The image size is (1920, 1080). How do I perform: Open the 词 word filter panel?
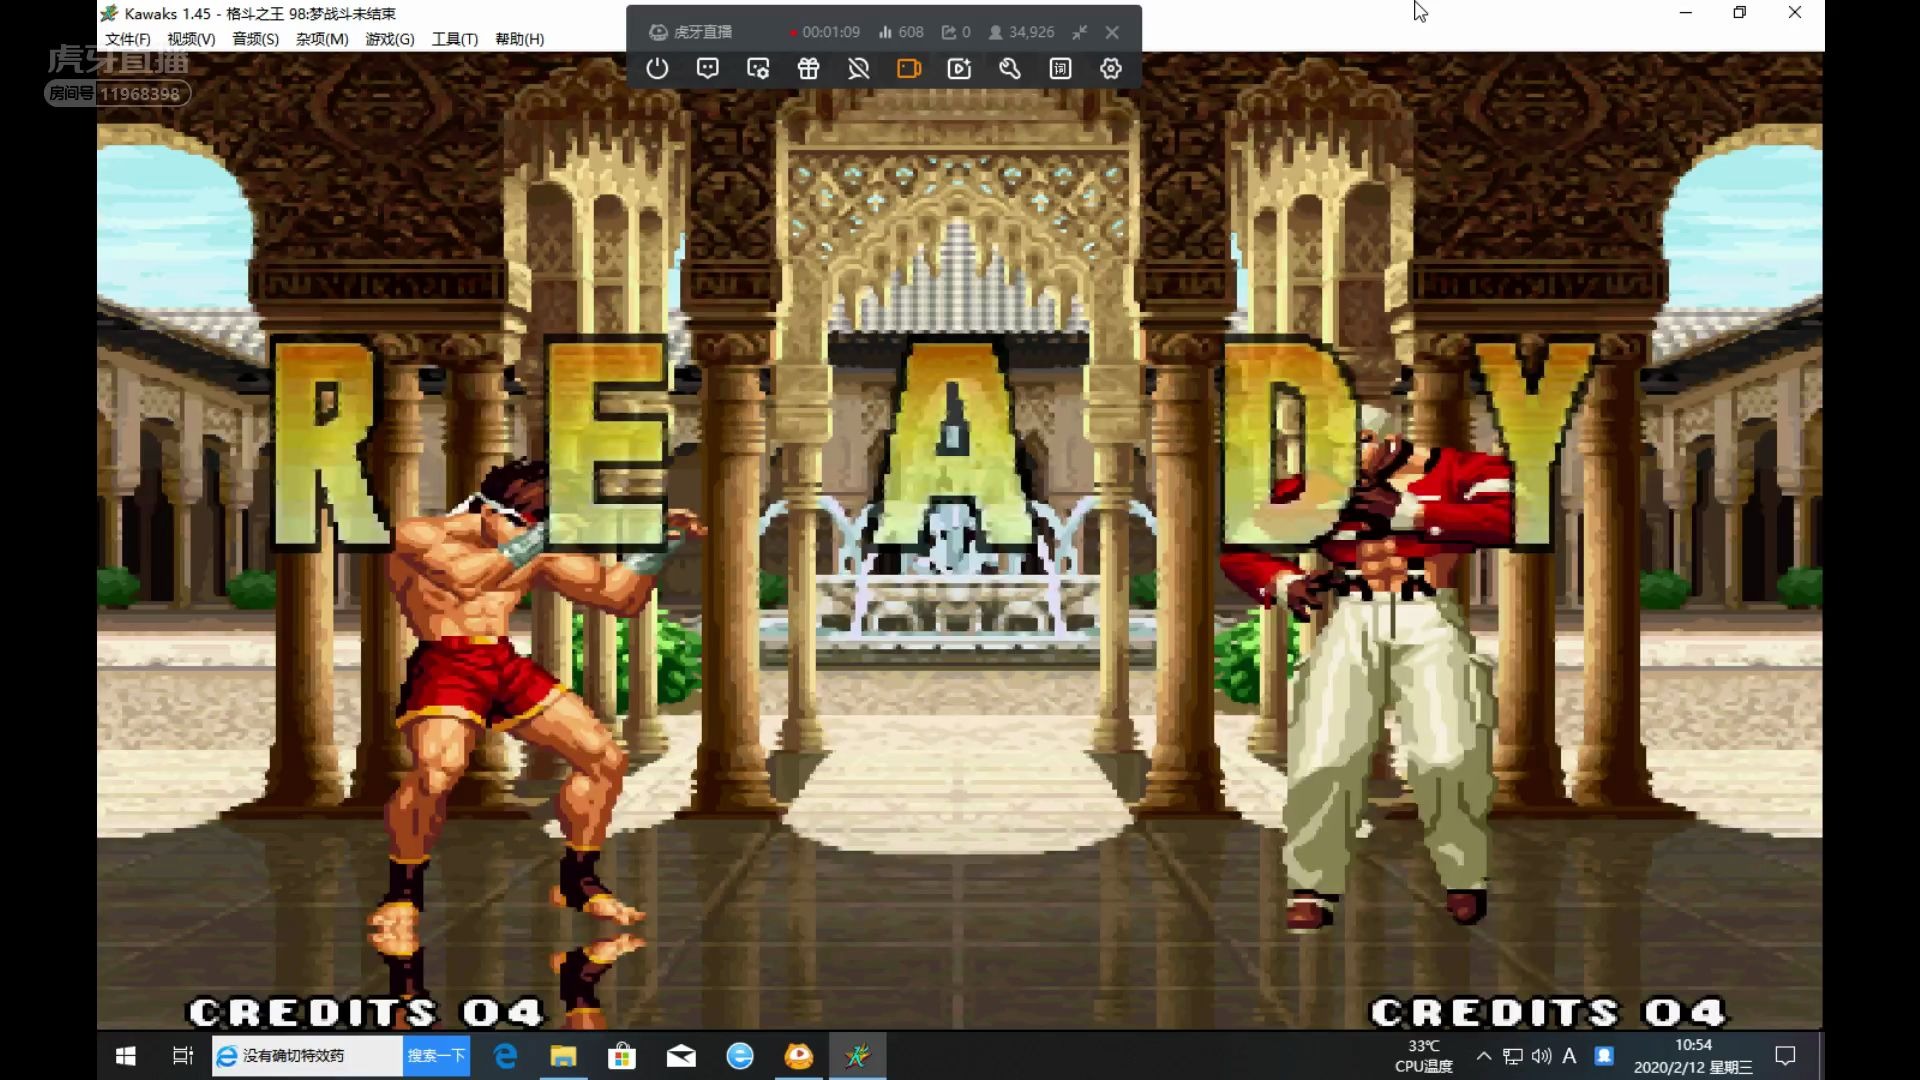[x=1061, y=69]
